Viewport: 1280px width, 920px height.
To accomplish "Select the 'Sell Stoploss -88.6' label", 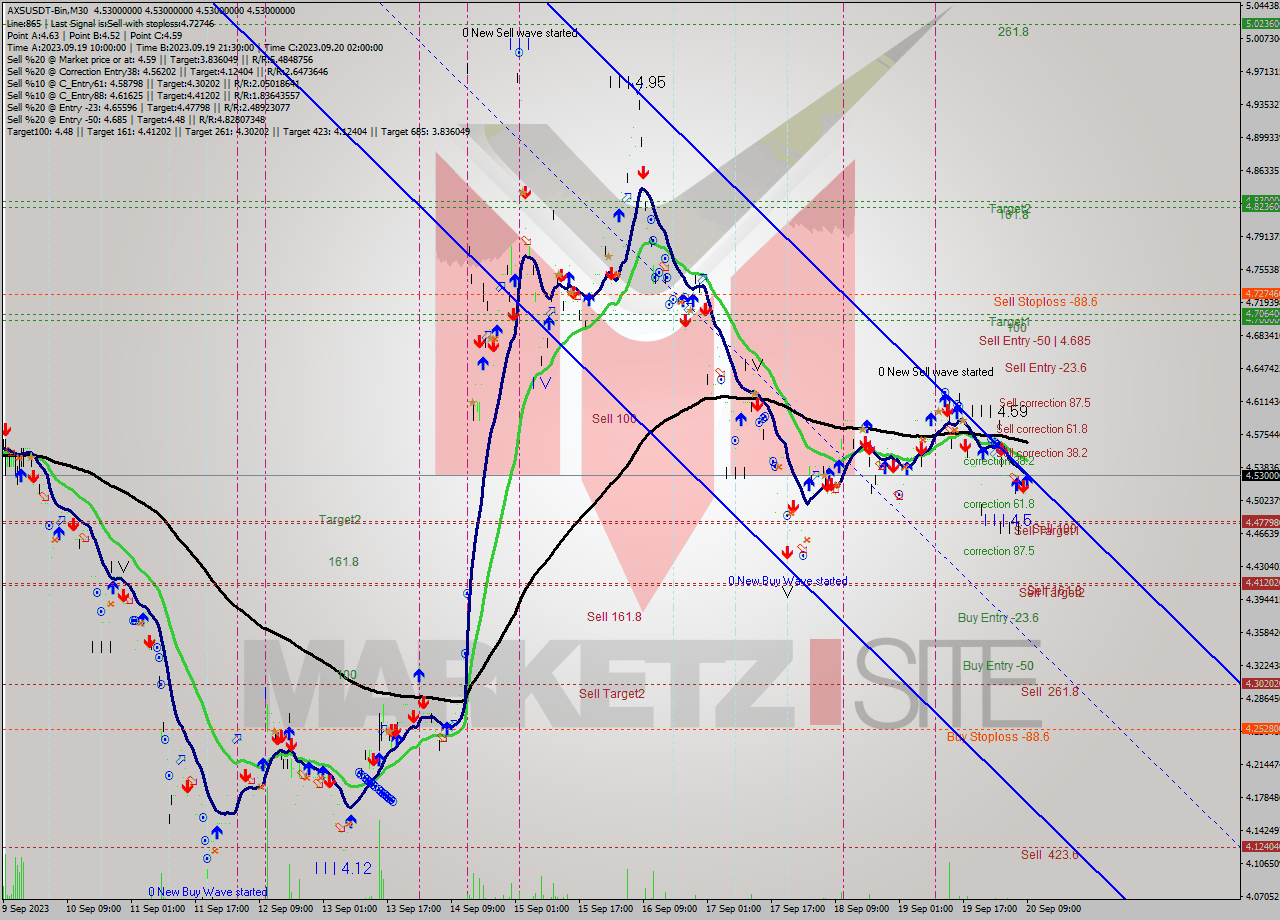I will (x=1045, y=301).
